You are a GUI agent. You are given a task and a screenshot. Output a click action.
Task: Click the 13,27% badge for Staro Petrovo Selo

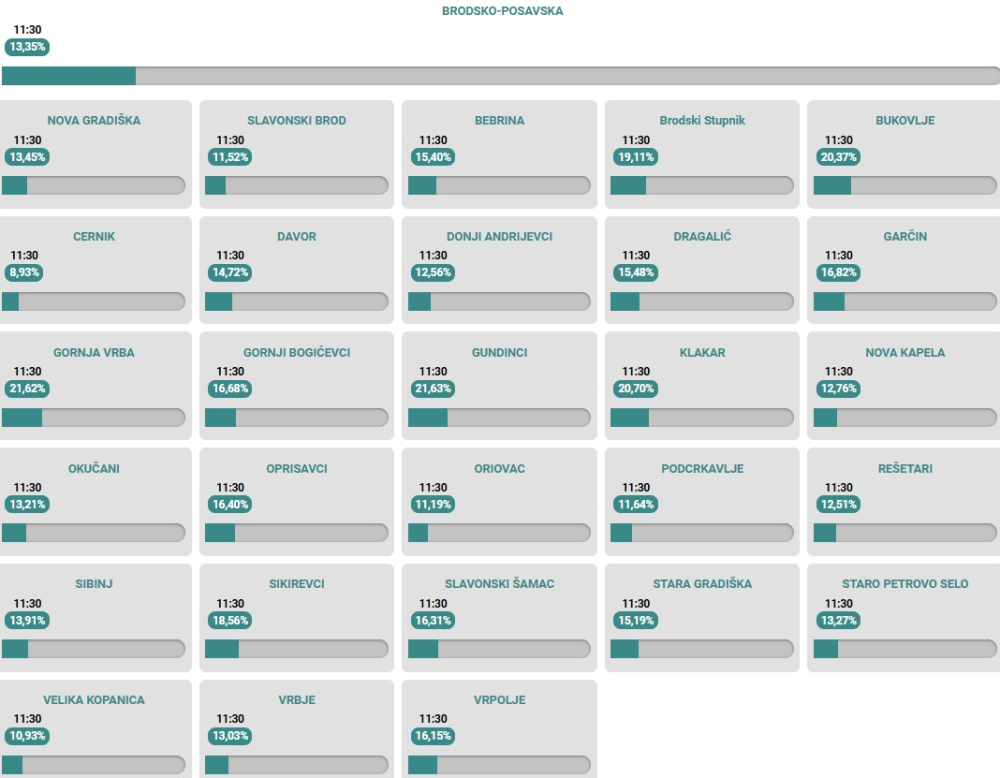tap(839, 620)
